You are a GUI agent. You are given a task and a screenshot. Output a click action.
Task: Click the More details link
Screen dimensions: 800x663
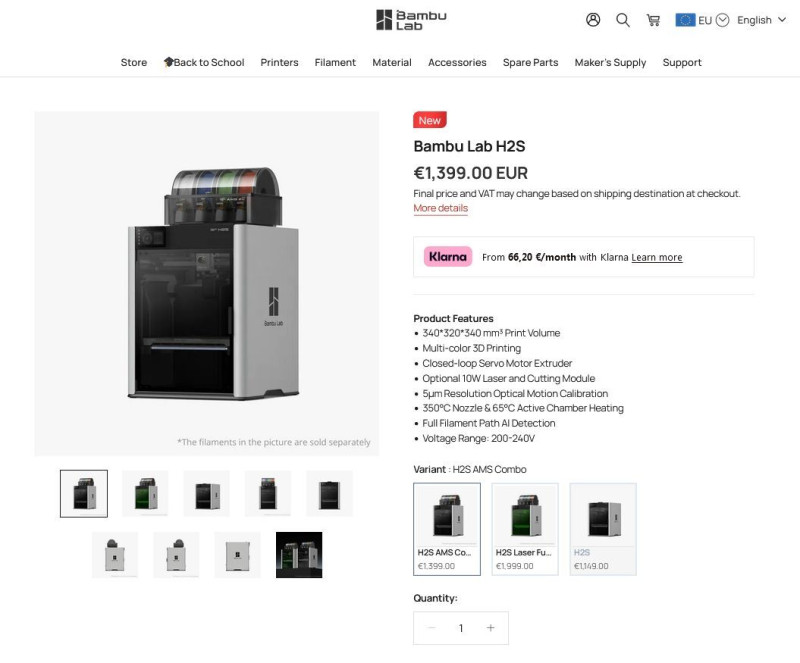click(441, 208)
